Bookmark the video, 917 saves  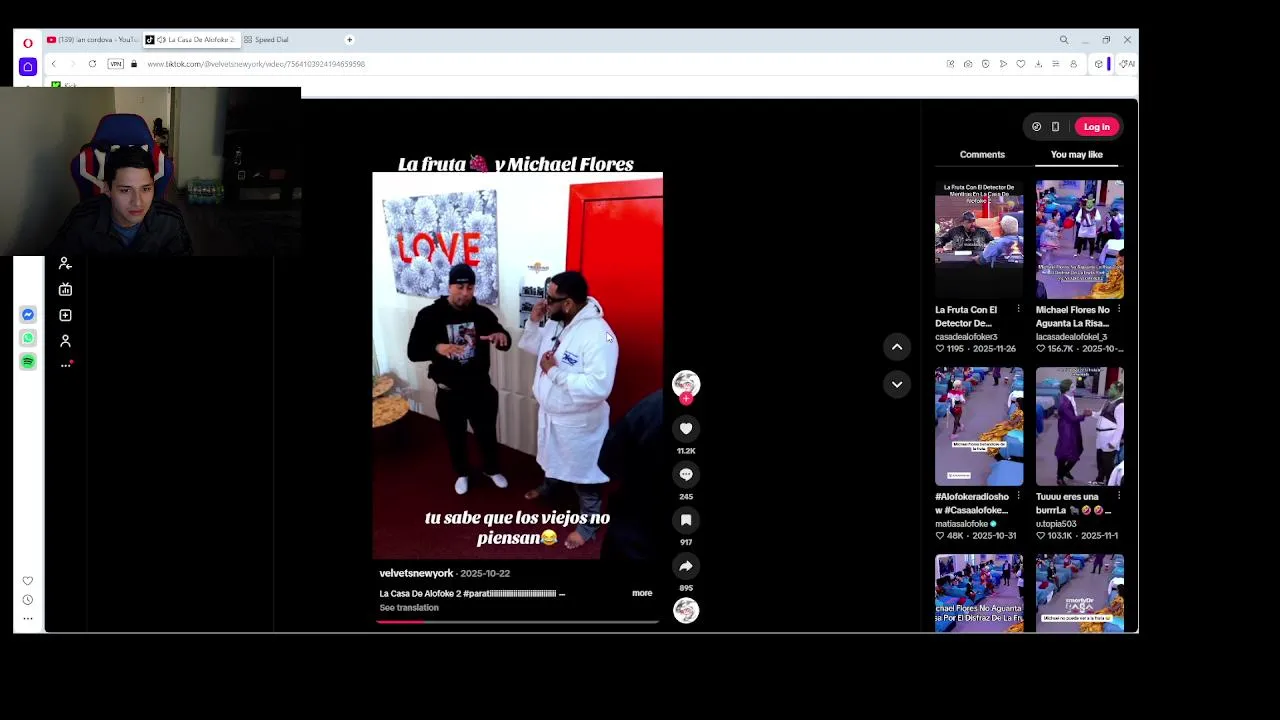tap(686, 520)
